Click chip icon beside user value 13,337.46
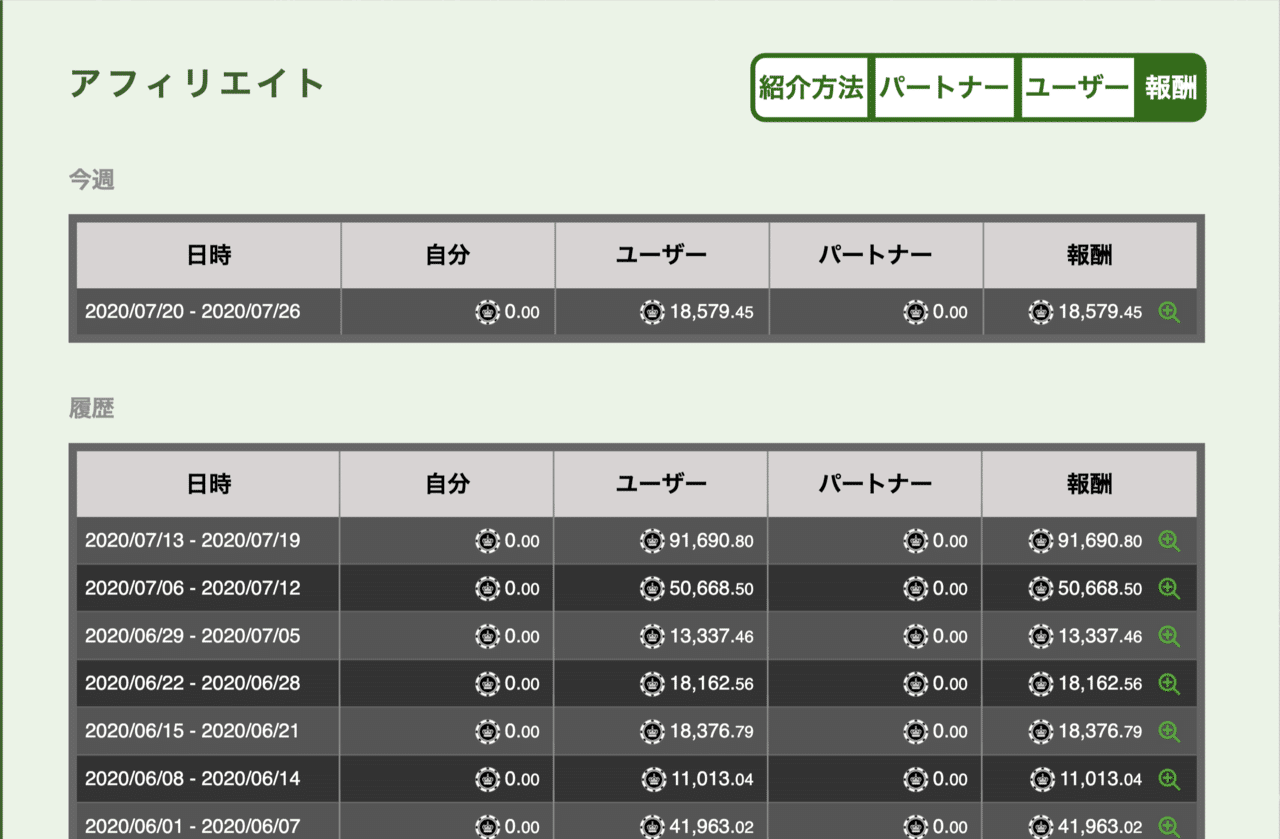The height and width of the screenshot is (839, 1280). [x=652, y=636]
